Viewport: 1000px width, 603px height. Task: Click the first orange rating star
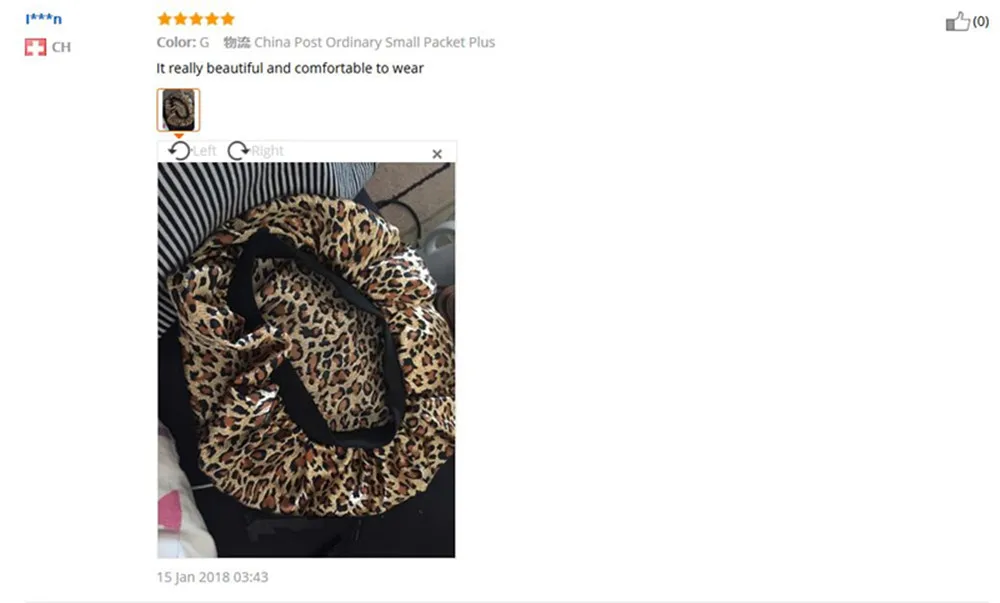[165, 19]
